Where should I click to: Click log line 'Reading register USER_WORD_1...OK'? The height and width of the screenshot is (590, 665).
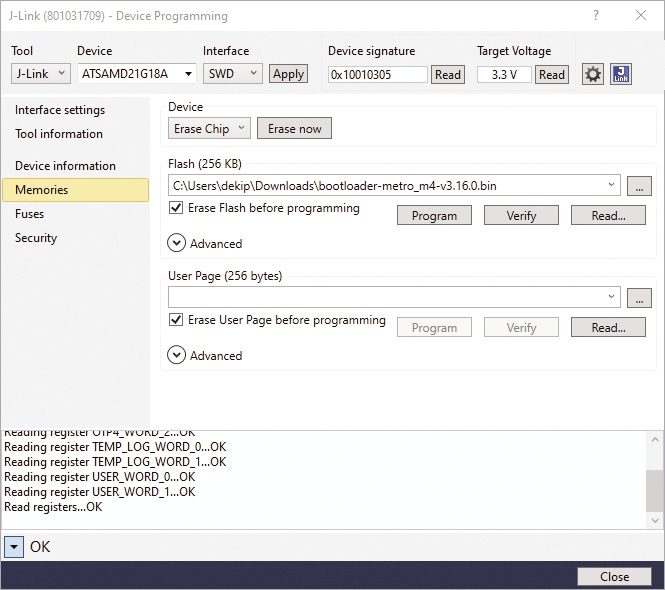point(100,492)
